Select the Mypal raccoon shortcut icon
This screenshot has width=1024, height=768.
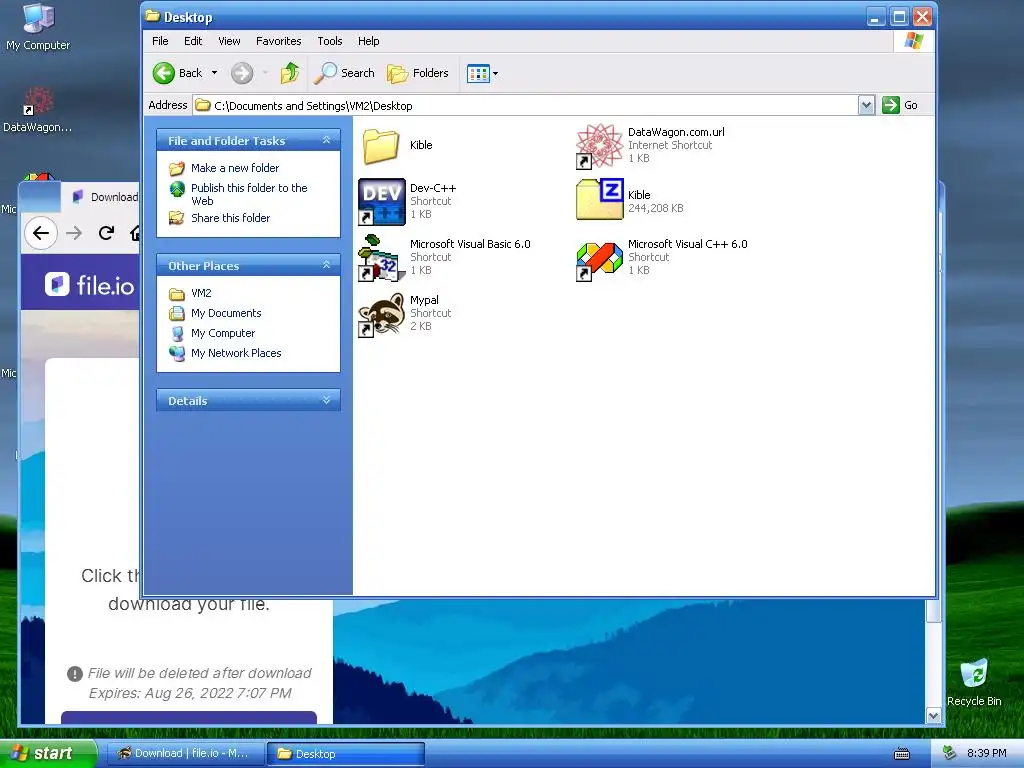(x=382, y=315)
